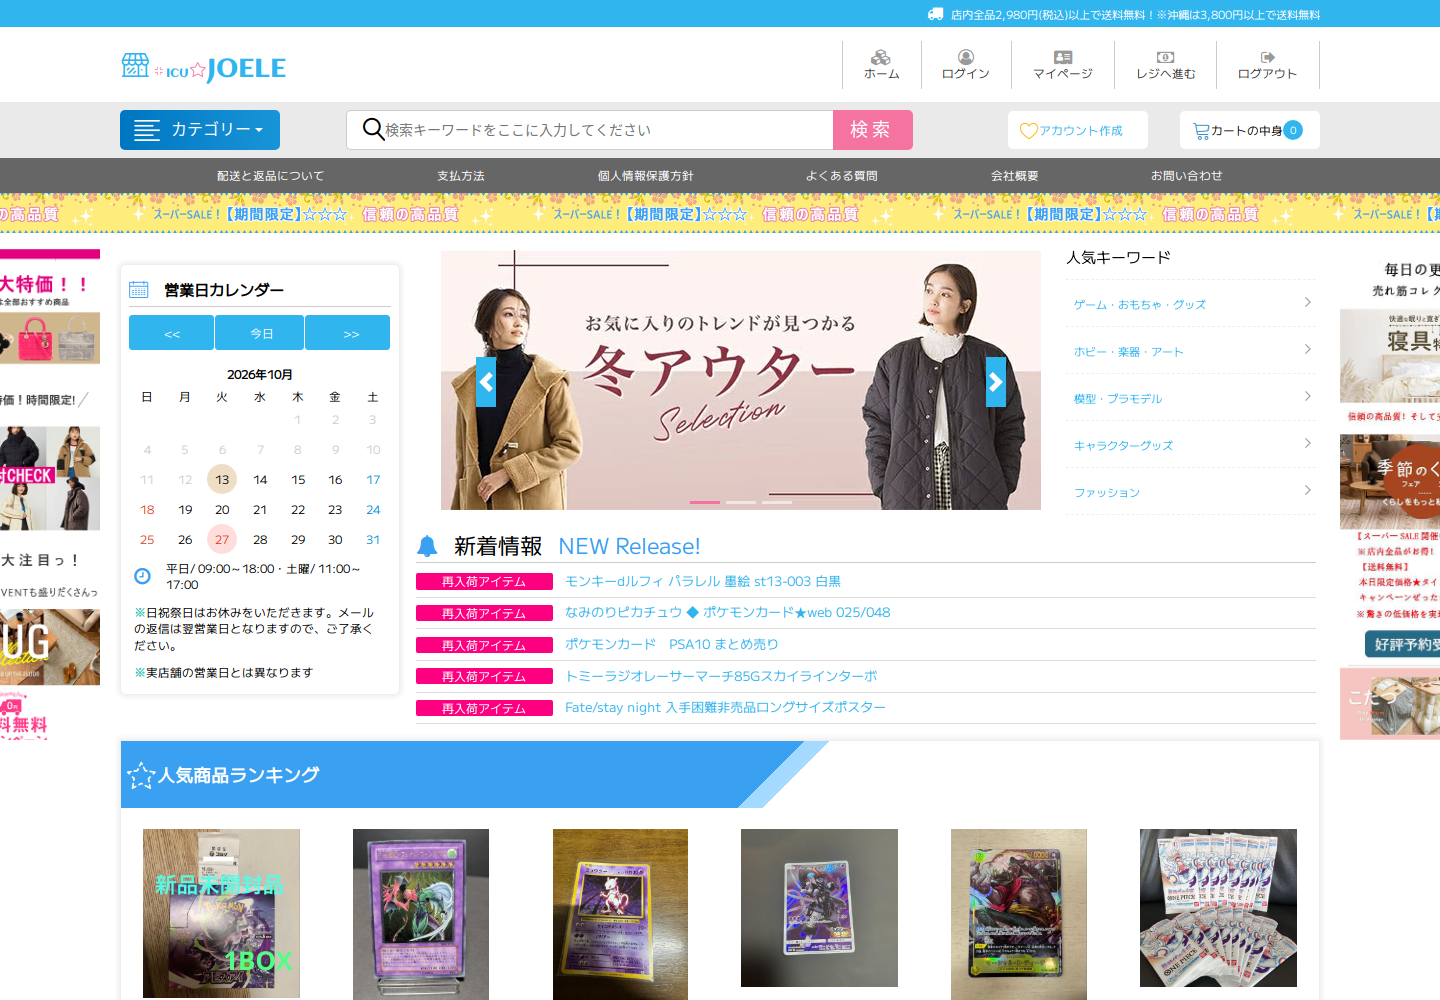Open One Piece card packs thumbnail
The height and width of the screenshot is (1000, 1440).
[1218, 908]
